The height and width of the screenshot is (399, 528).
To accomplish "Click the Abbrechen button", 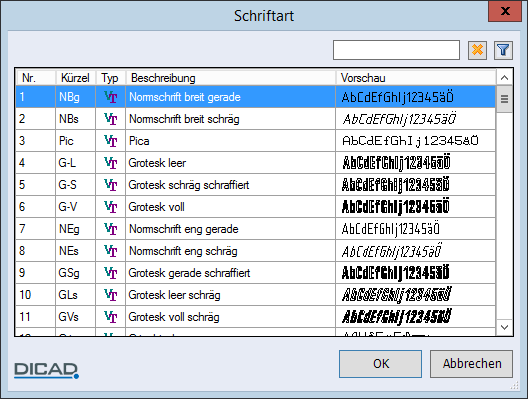I will point(471,364).
